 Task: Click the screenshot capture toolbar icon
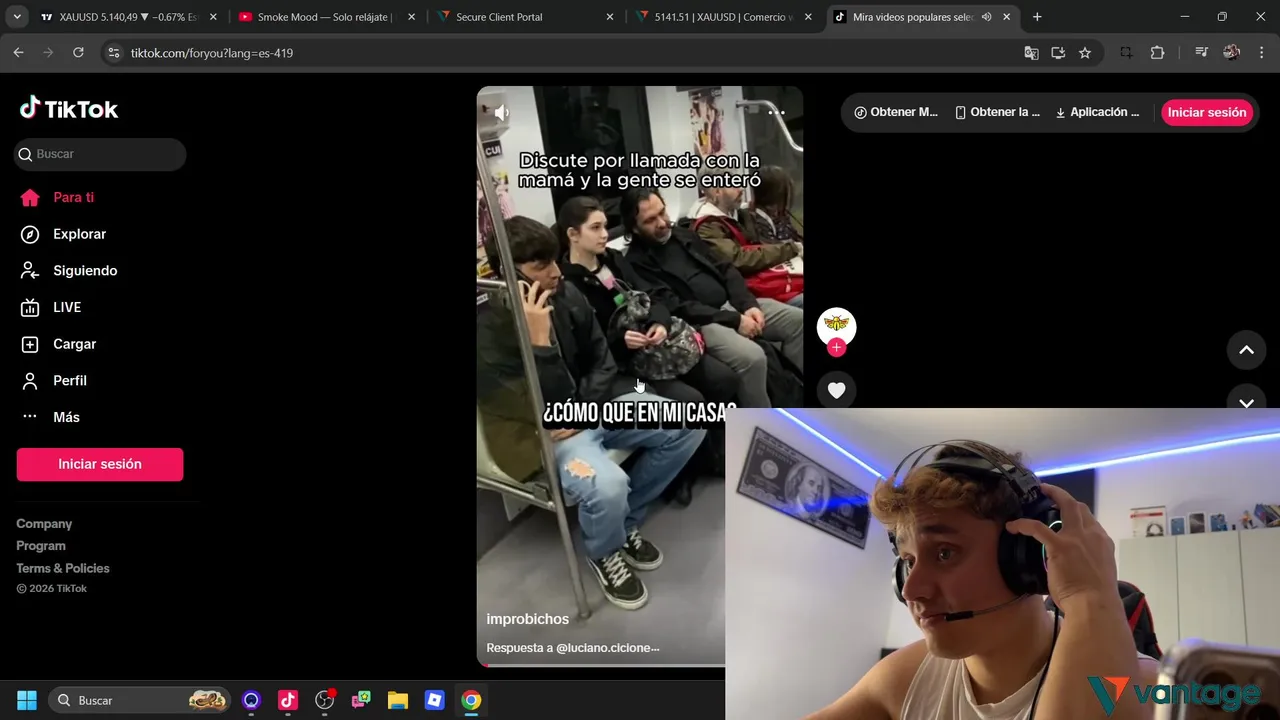click(x=1126, y=53)
